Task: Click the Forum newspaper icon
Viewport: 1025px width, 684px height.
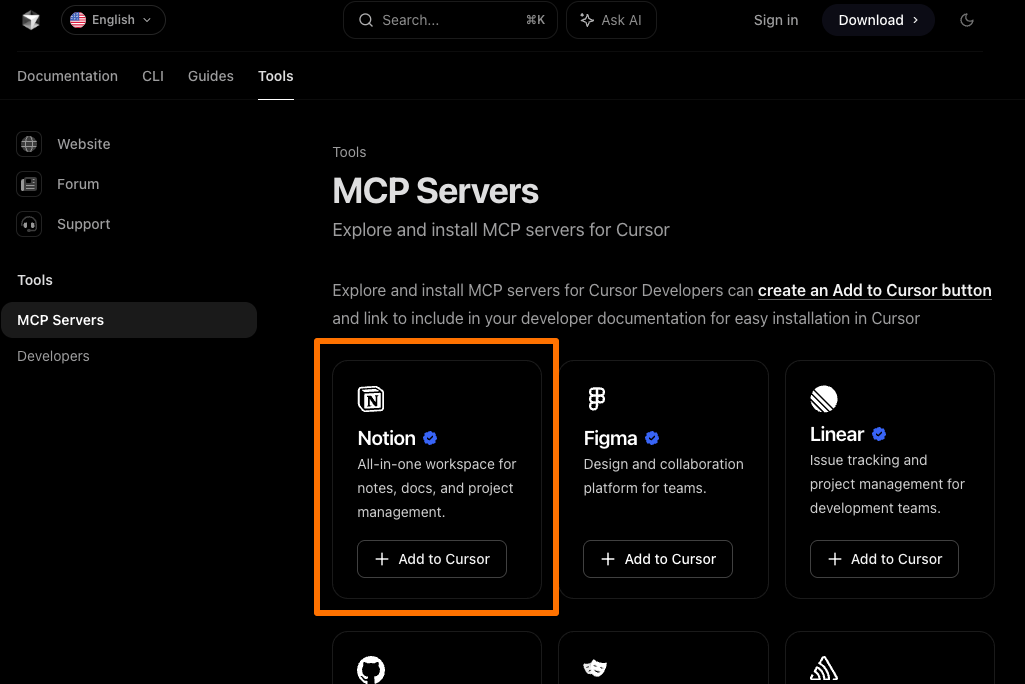Action: [29, 184]
